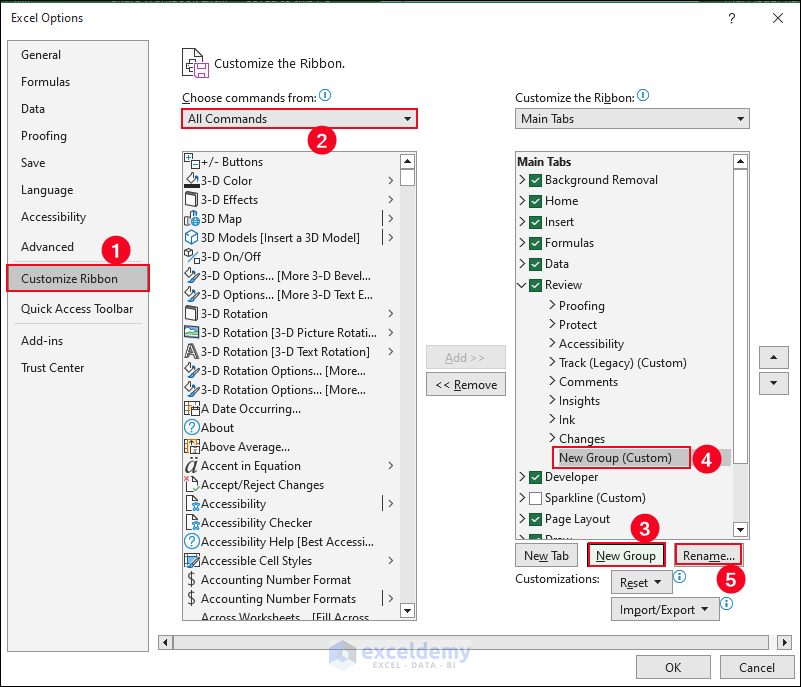Viewport: 801px width, 687px height.
Task: Expand the Protect group
Action: (552, 324)
